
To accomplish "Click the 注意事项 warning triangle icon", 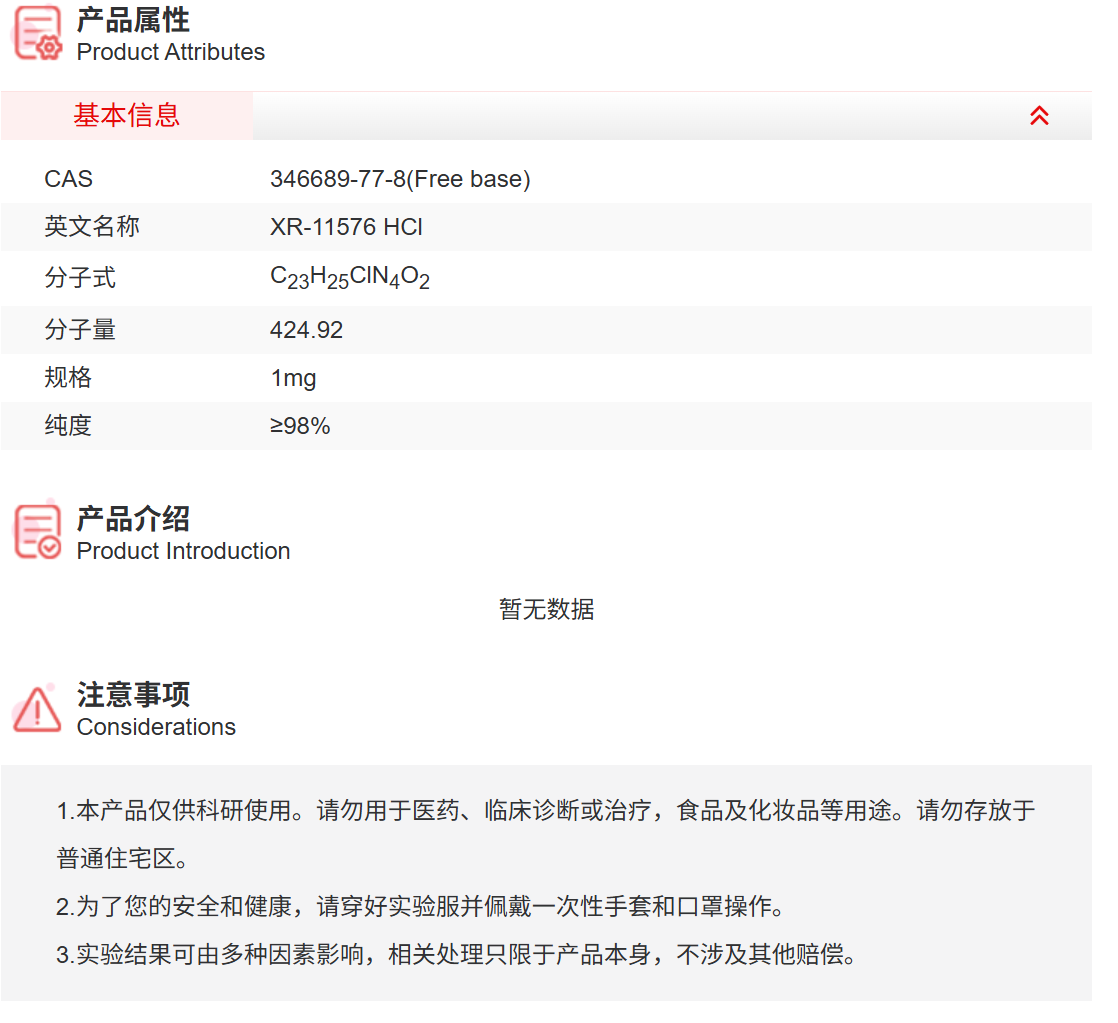I will 35,710.
